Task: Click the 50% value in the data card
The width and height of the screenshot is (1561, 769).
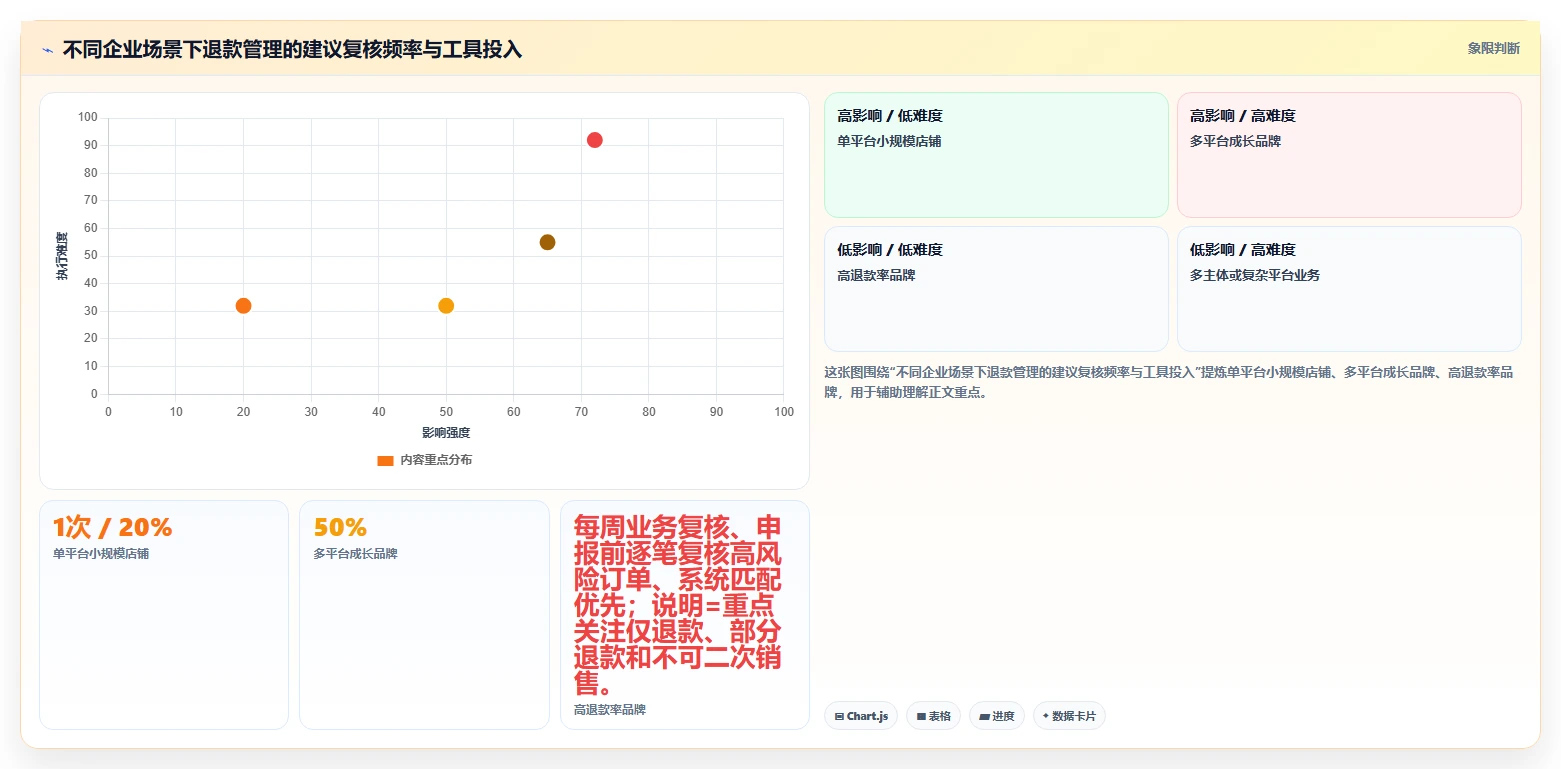Action: click(340, 527)
